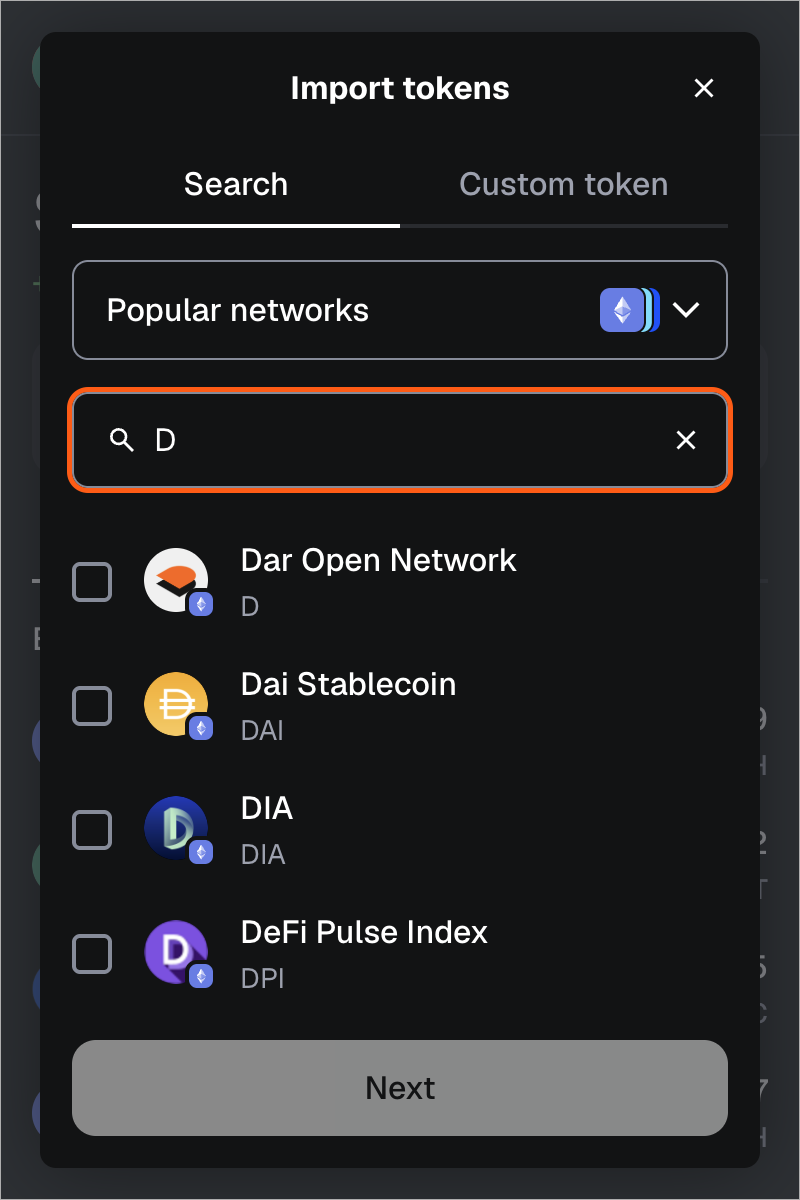
Task: Click the Dai Stablecoin token logo
Action: coord(176,704)
